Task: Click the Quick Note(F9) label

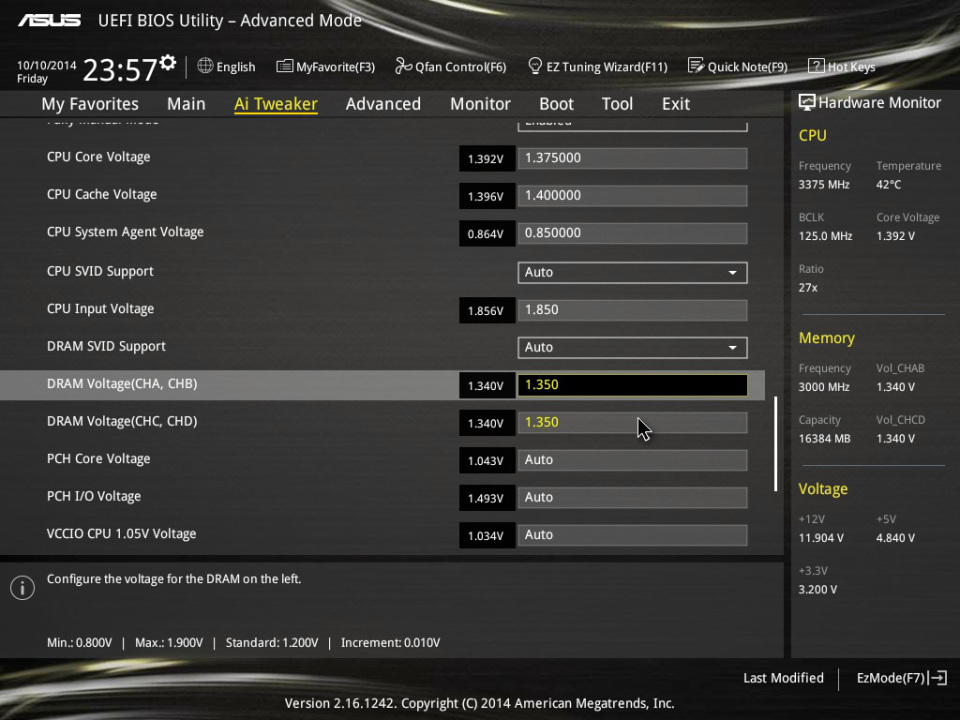Action: pyautogui.click(x=748, y=67)
